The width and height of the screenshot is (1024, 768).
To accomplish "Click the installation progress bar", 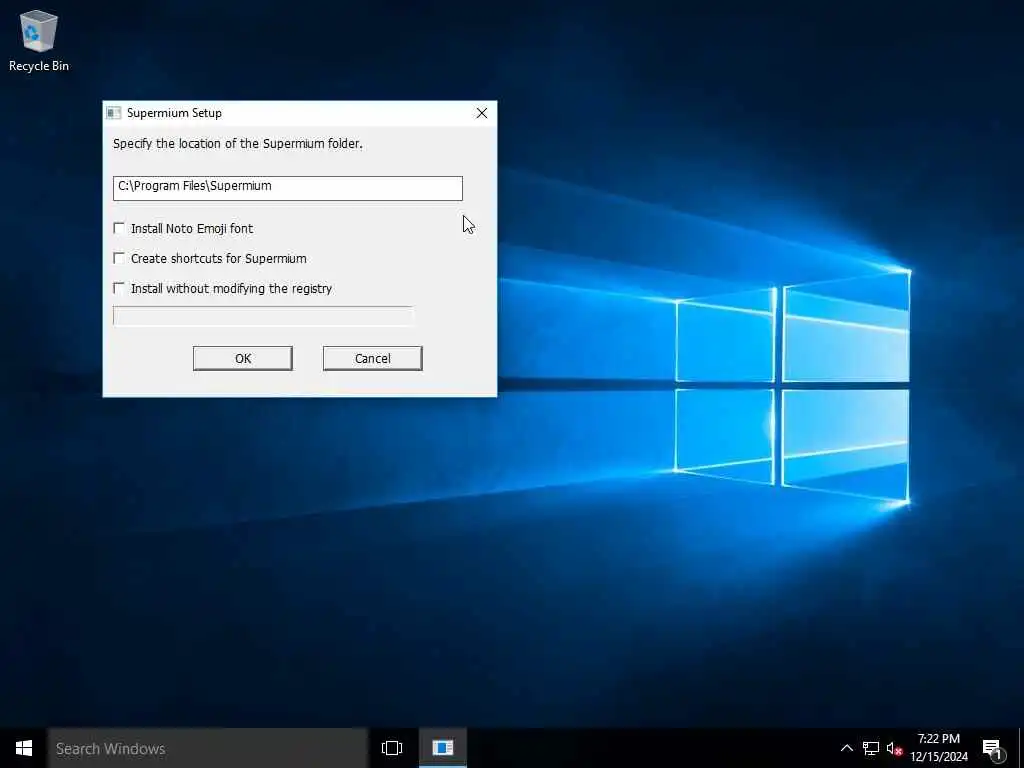I will pyautogui.click(x=263, y=316).
